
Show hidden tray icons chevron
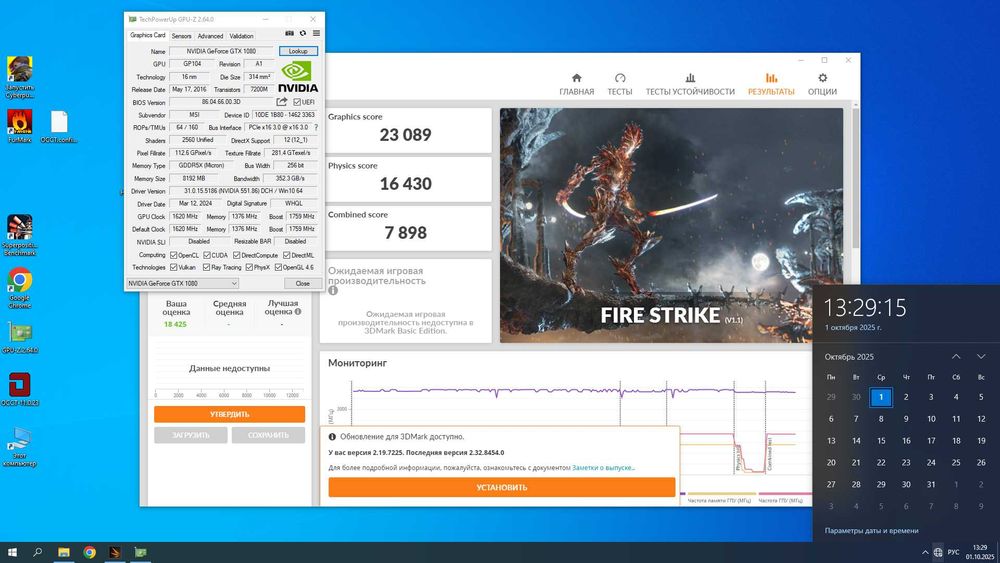click(x=925, y=552)
